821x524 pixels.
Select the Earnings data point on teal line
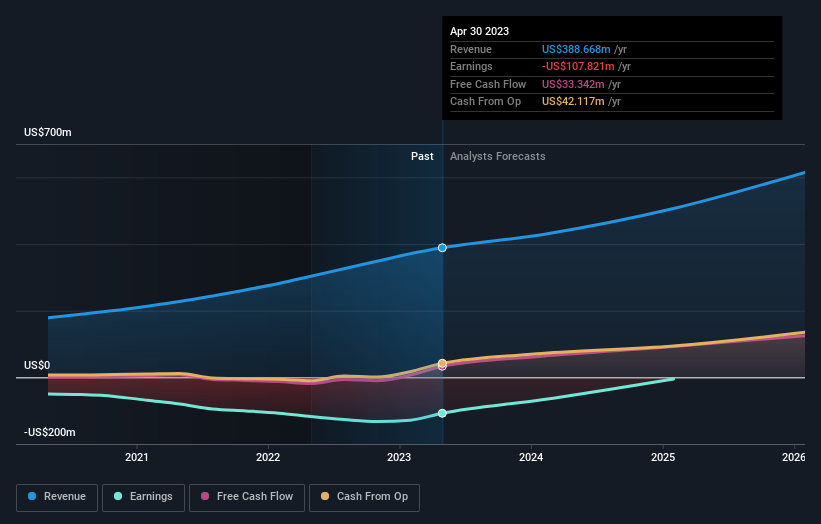442,413
